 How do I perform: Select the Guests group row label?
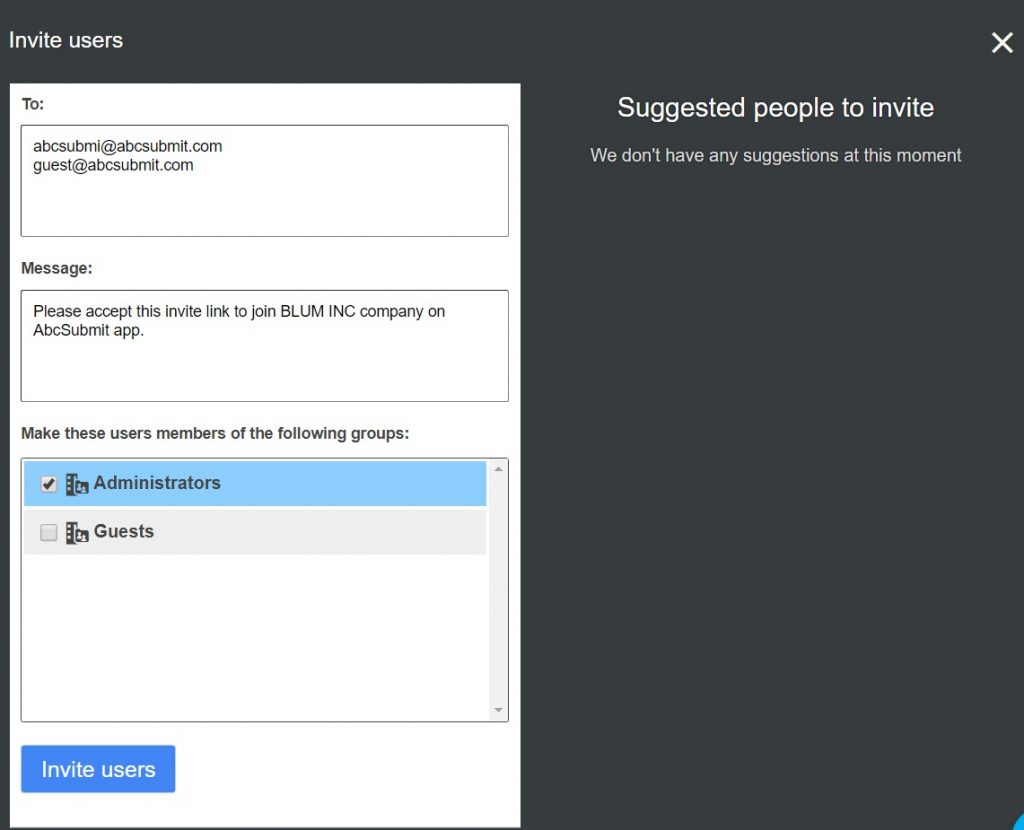[124, 532]
